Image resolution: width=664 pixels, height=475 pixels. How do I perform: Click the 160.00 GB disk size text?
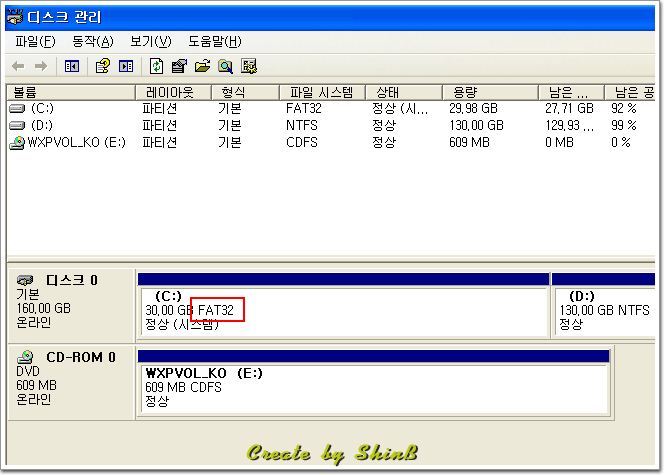[x=44, y=308]
